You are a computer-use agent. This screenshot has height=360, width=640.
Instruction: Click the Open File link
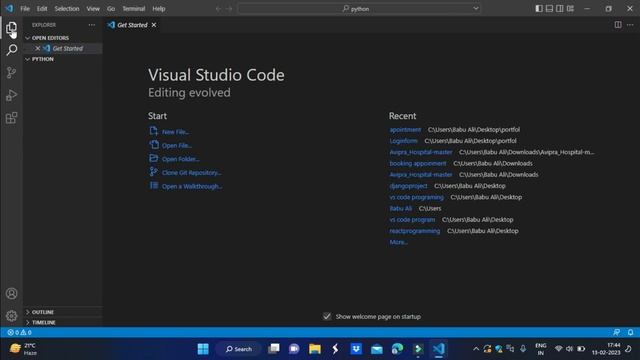tap(177, 145)
